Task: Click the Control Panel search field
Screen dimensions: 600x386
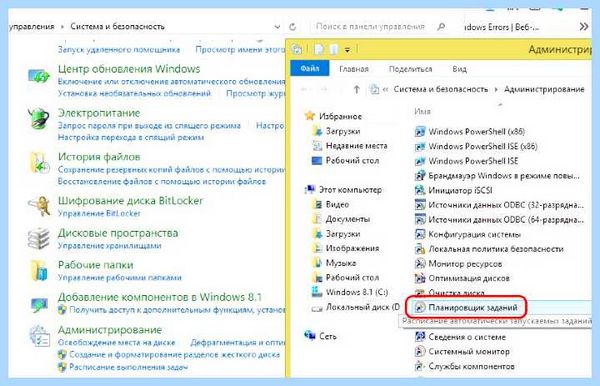Action: tap(370, 27)
